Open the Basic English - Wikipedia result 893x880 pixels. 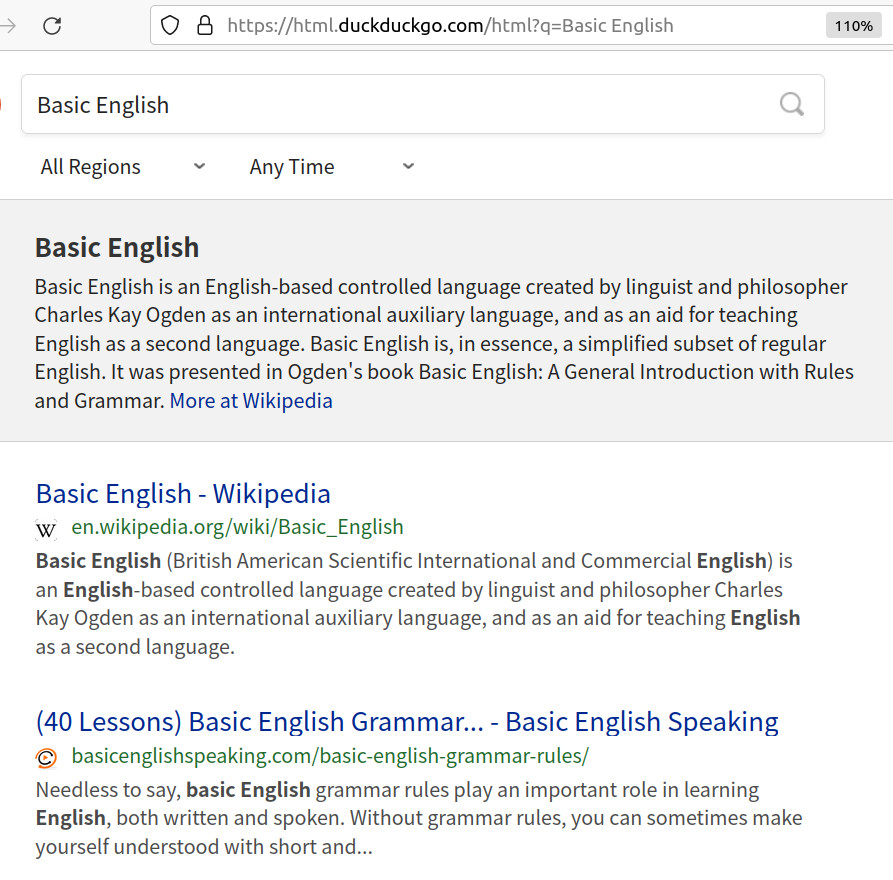pyautogui.click(x=183, y=494)
